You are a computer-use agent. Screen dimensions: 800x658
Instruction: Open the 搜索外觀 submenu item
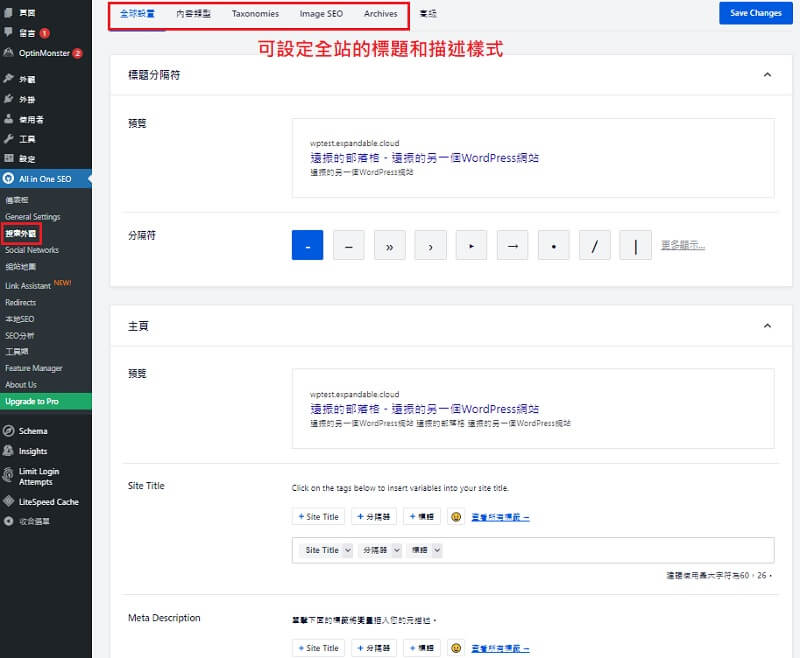tap(21, 233)
